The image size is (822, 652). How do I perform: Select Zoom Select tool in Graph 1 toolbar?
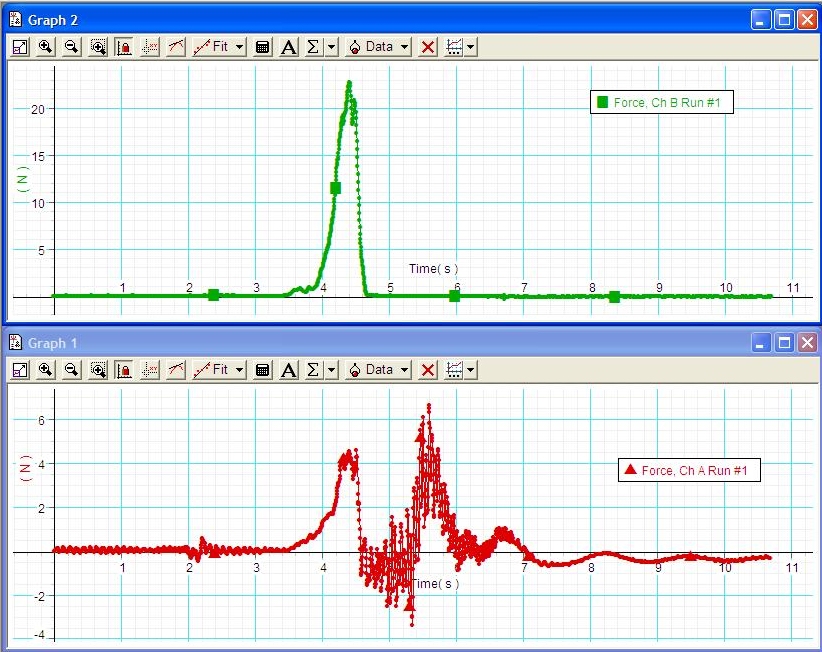click(x=98, y=370)
